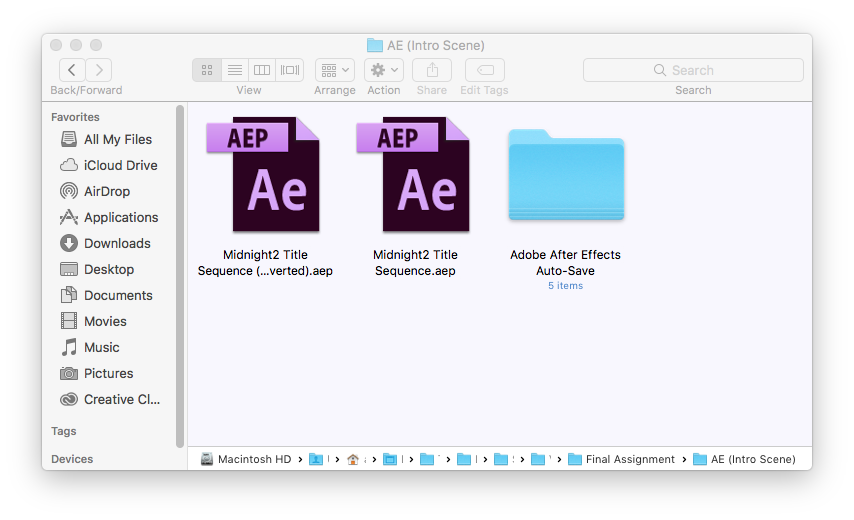Go back with the Back arrow button
The image size is (854, 520).
tap(72, 70)
